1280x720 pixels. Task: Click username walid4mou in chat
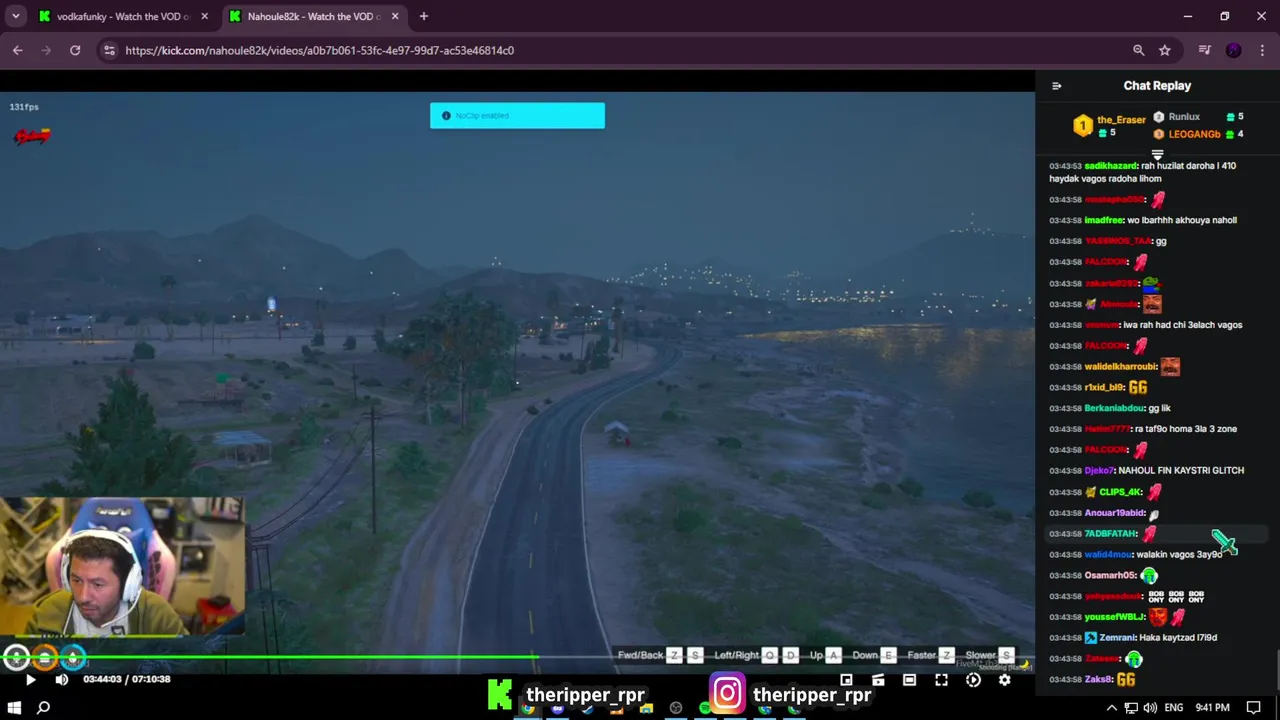point(1108,555)
